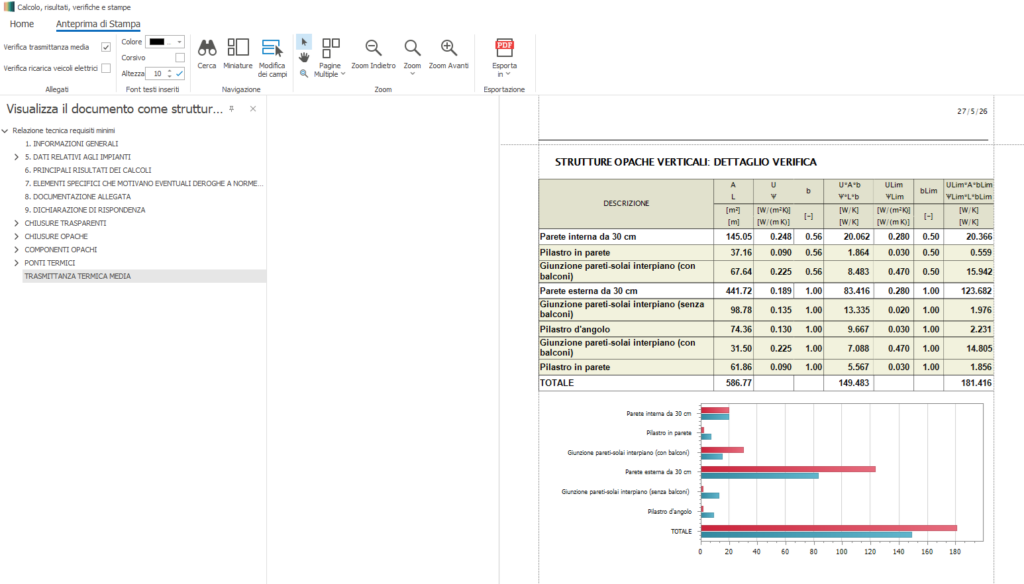Expand the PONTI TERMICI tree node
Viewport: 1024px width, 584px height.
click(x=16, y=263)
